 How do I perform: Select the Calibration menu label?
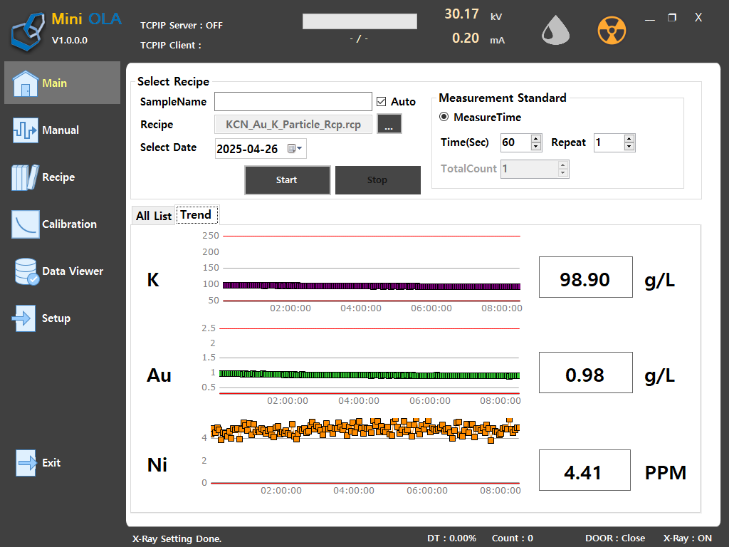[69, 224]
